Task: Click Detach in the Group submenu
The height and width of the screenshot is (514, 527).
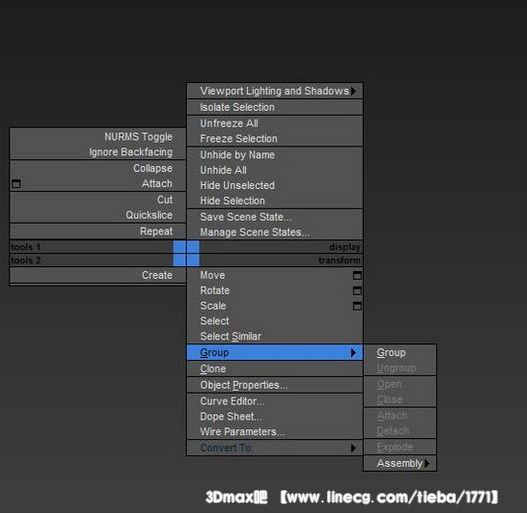Action: point(400,431)
